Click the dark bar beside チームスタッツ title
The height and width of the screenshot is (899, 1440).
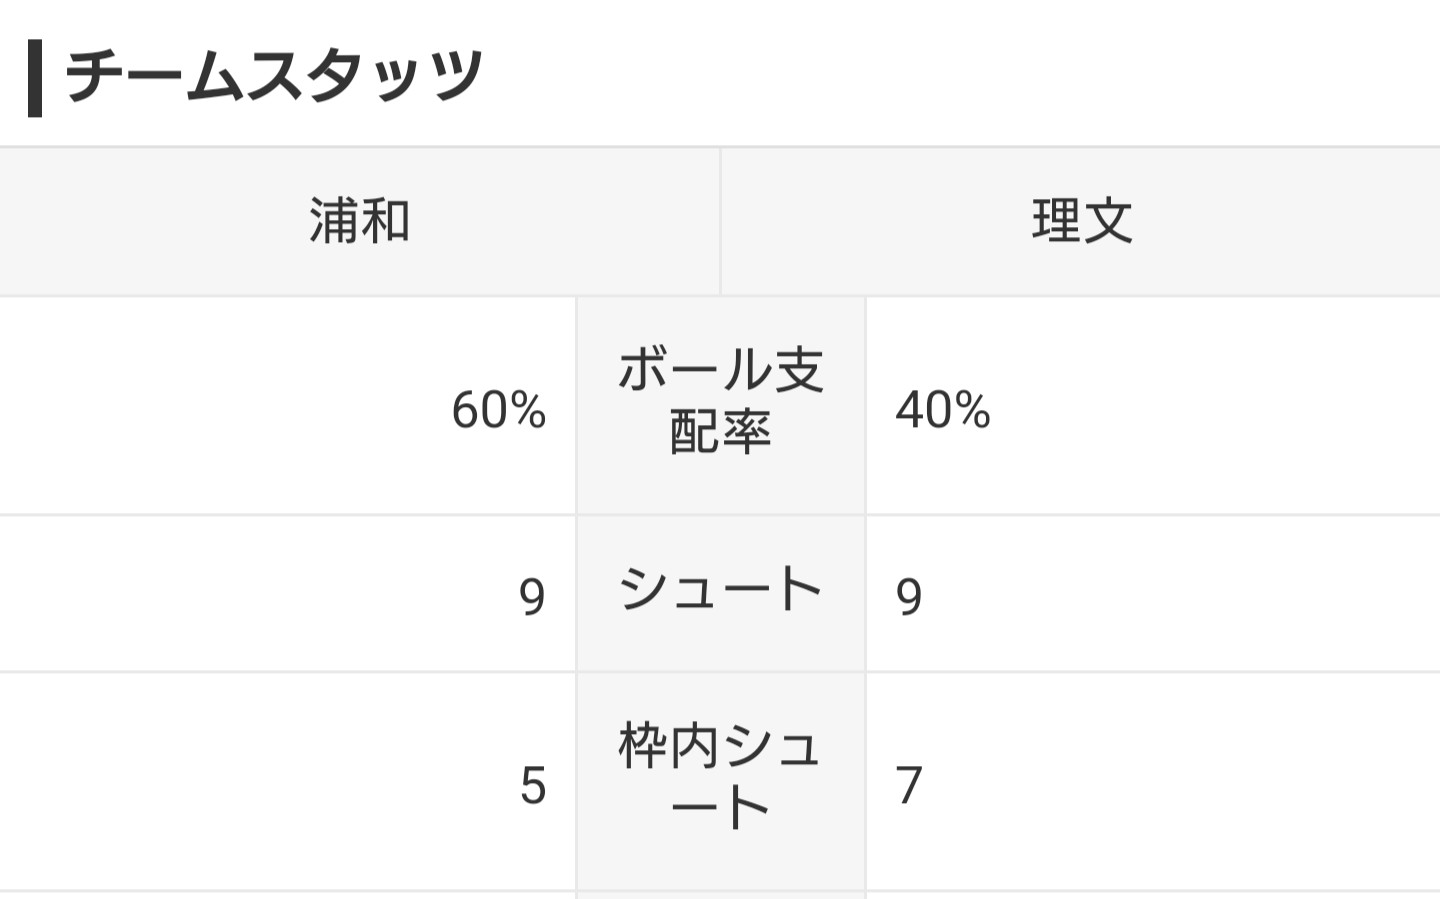coord(35,78)
